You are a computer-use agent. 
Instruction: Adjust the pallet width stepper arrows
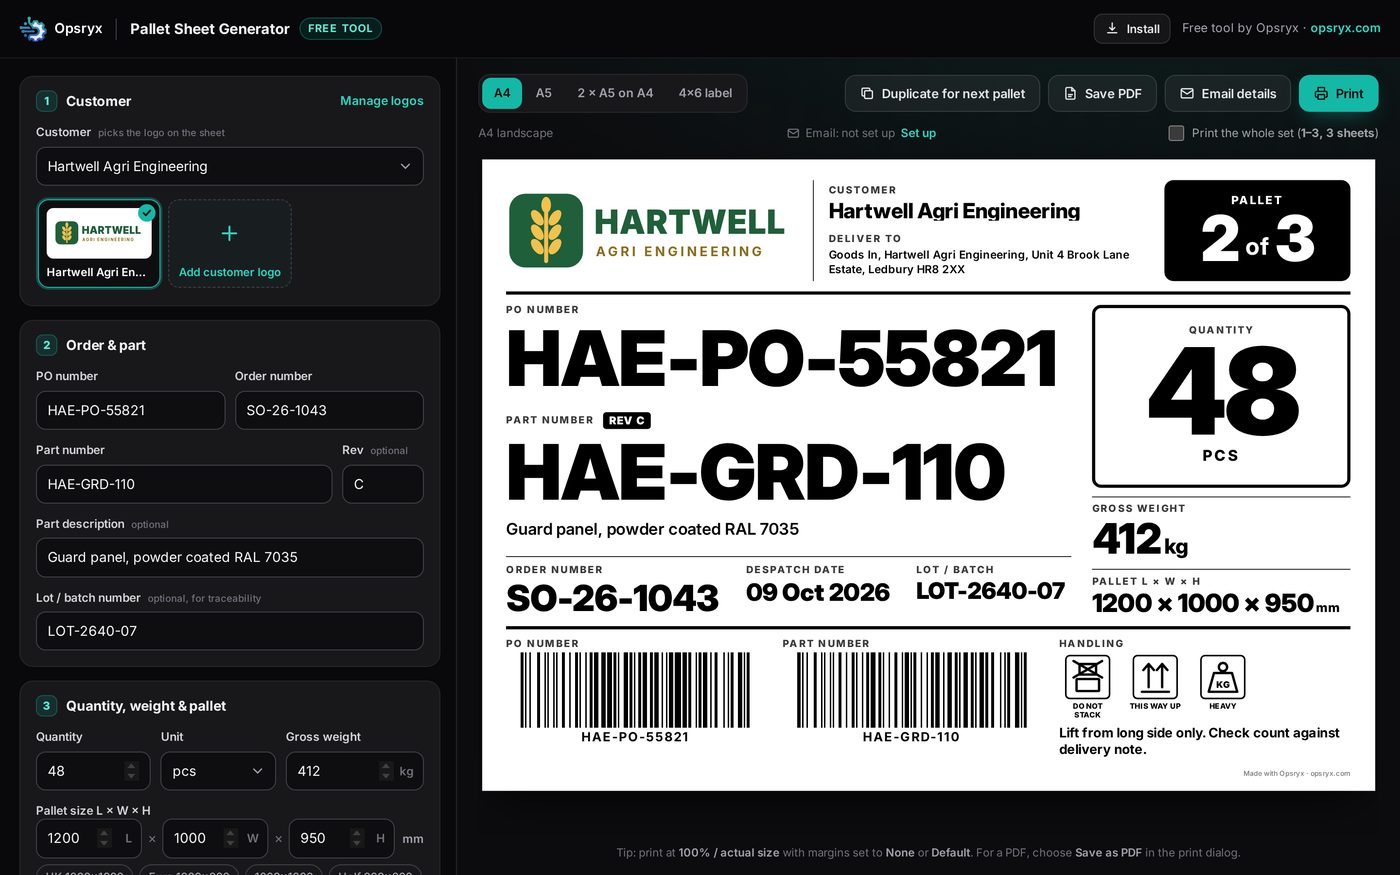pyautogui.click(x=230, y=838)
